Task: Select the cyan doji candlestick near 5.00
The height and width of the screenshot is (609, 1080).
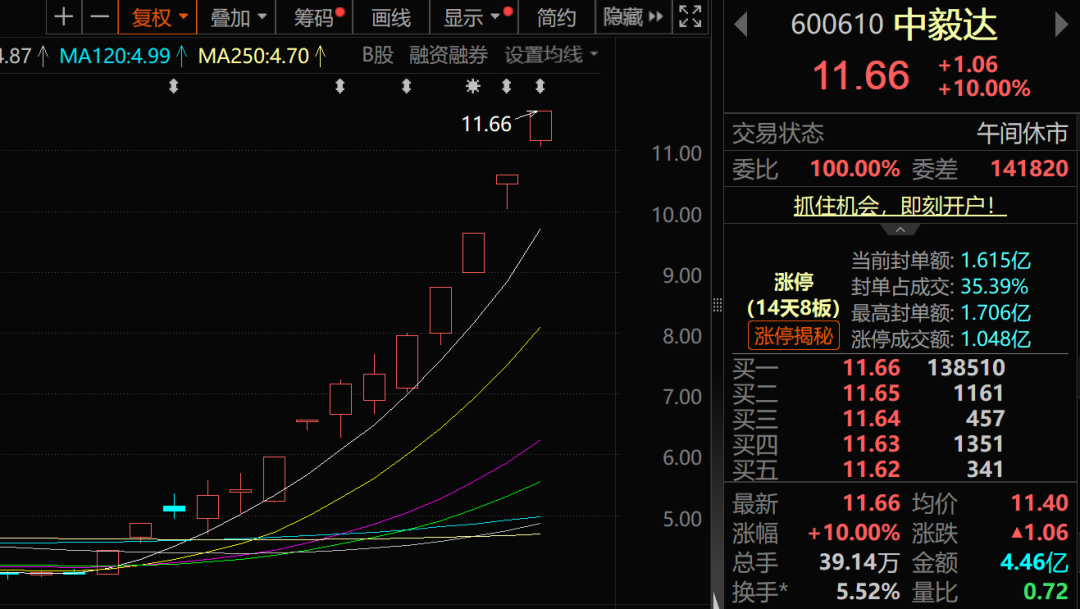Action: (174, 508)
